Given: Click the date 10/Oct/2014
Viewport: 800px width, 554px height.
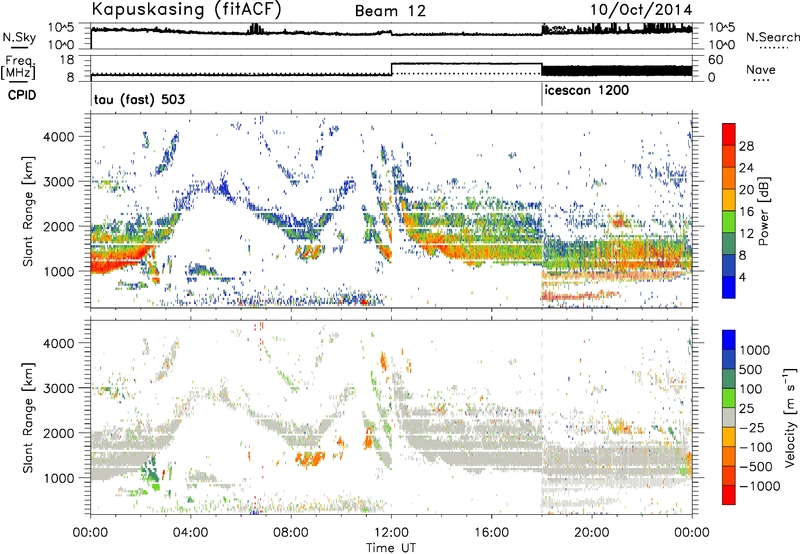Looking at the screenshot, I should 641,10.
